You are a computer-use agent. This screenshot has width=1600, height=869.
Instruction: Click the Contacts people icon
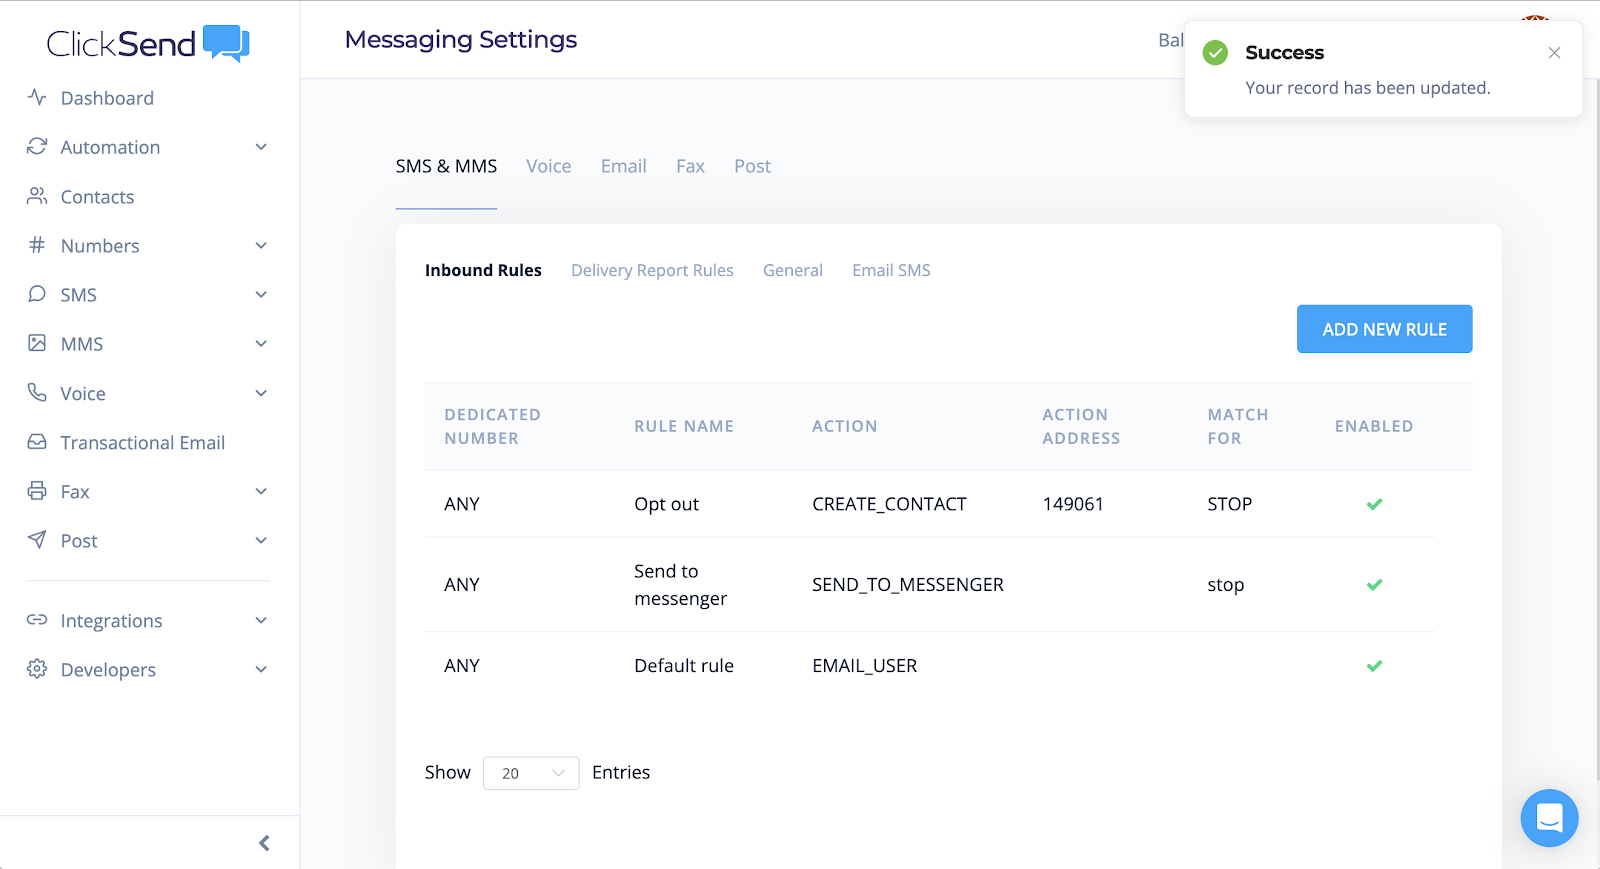37,196
